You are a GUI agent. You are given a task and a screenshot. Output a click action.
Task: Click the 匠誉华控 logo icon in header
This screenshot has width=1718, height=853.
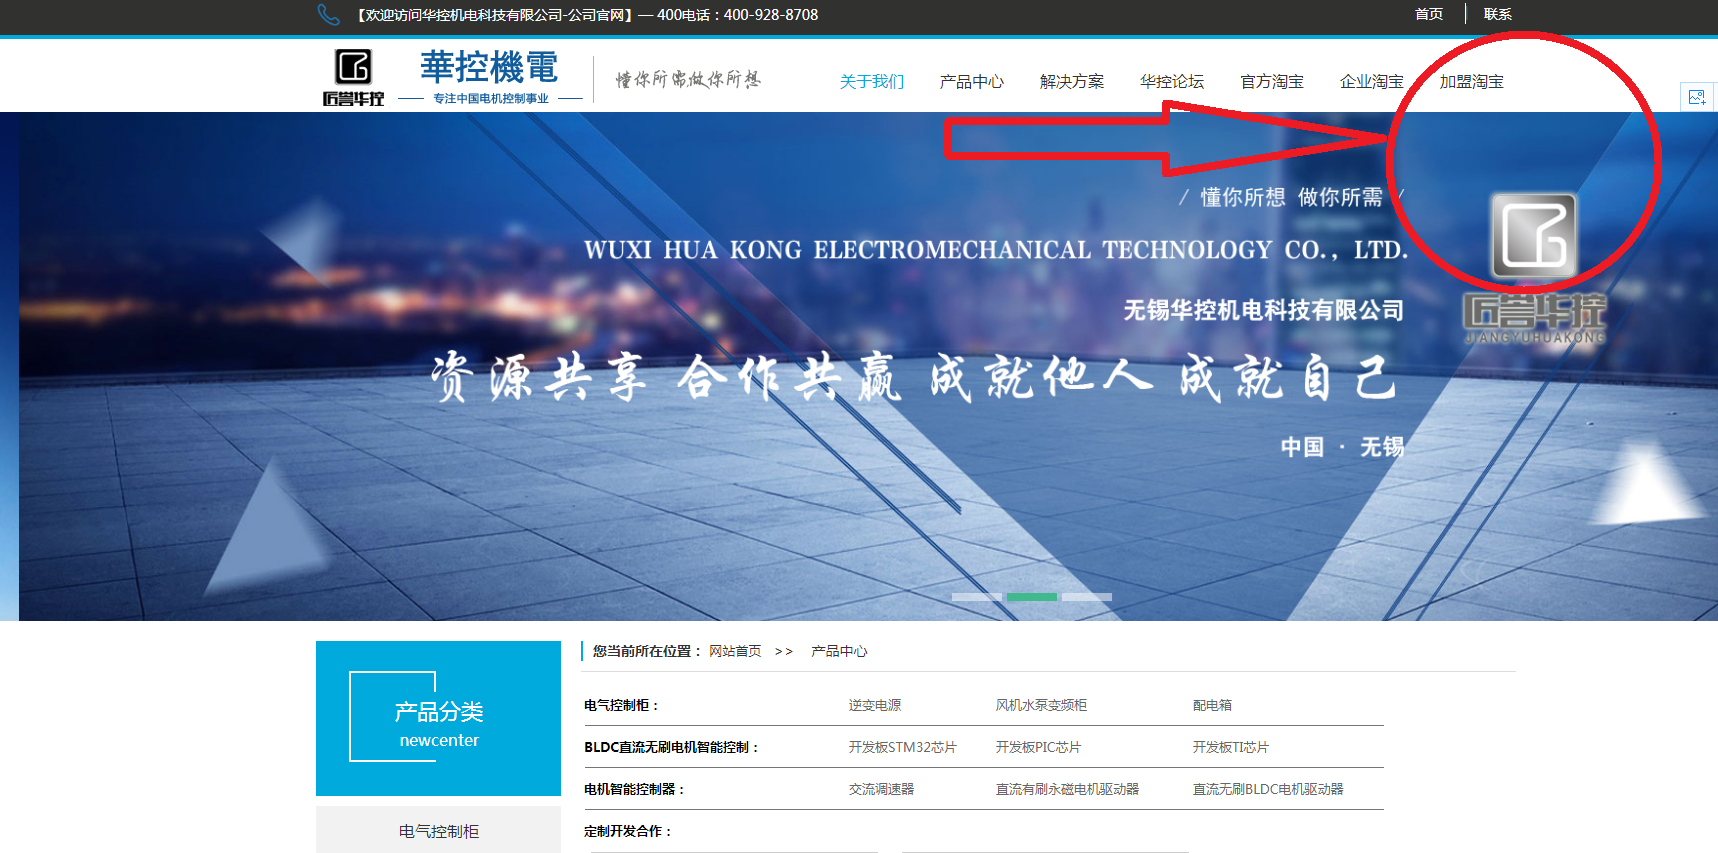coord(353,77)
